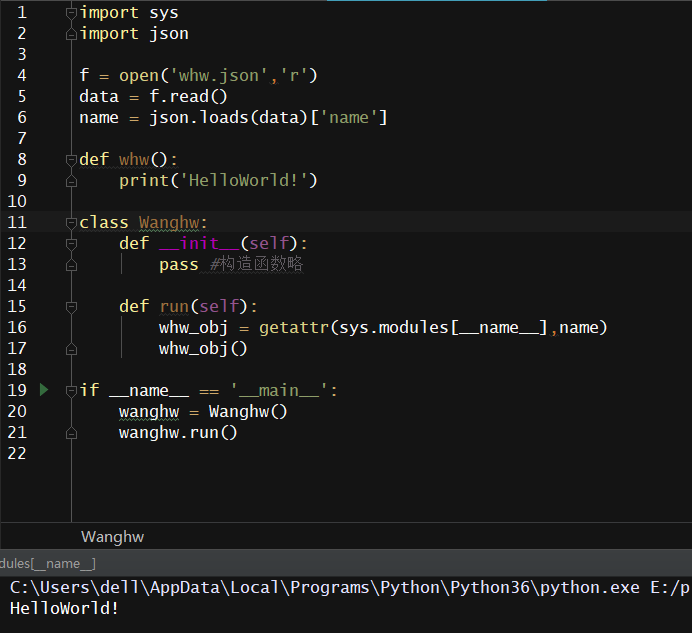Click function name whw on line 8
This screenshot has width=692, height=633.
click(134, 159)
